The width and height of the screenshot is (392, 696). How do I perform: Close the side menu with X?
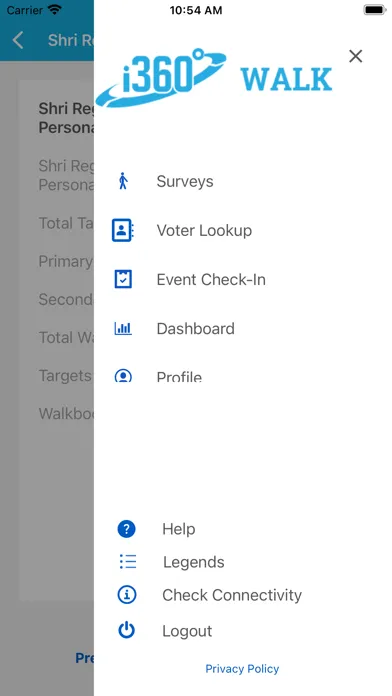pyautogui.click(x=356, y=56)
